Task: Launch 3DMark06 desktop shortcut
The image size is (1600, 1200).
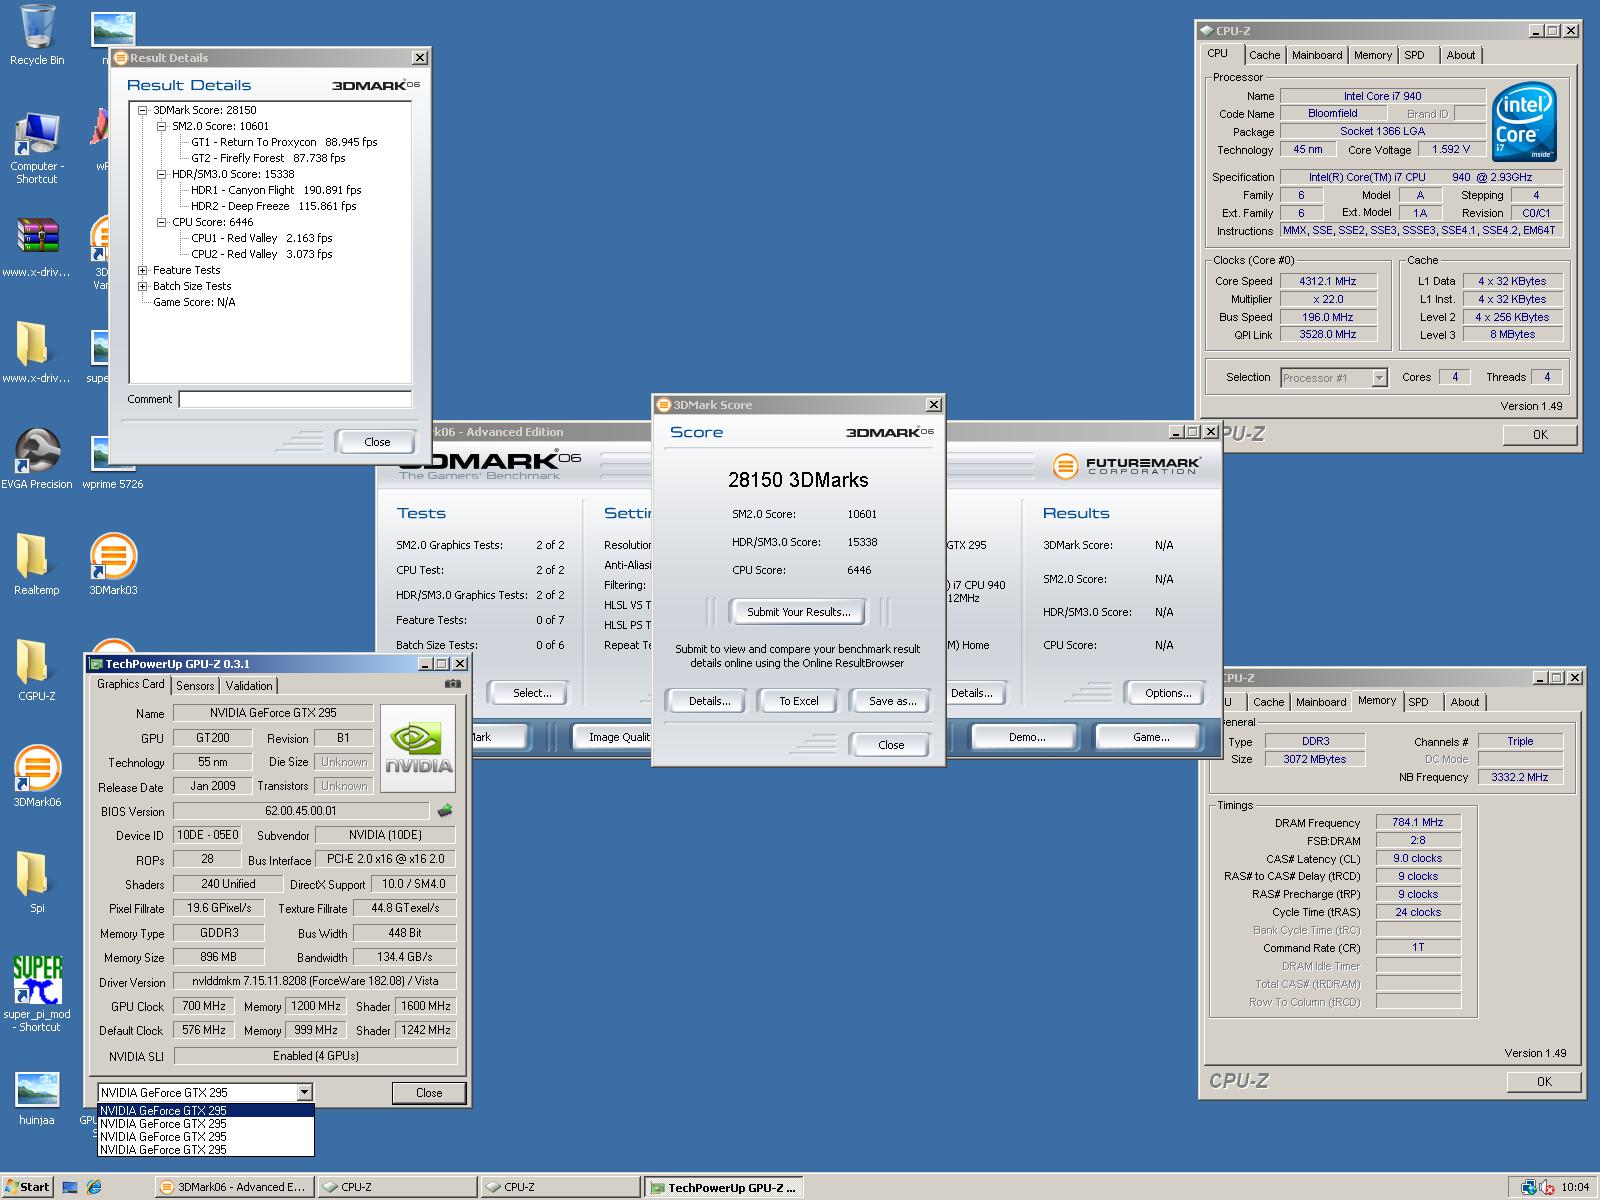Action: pos(37,777)
